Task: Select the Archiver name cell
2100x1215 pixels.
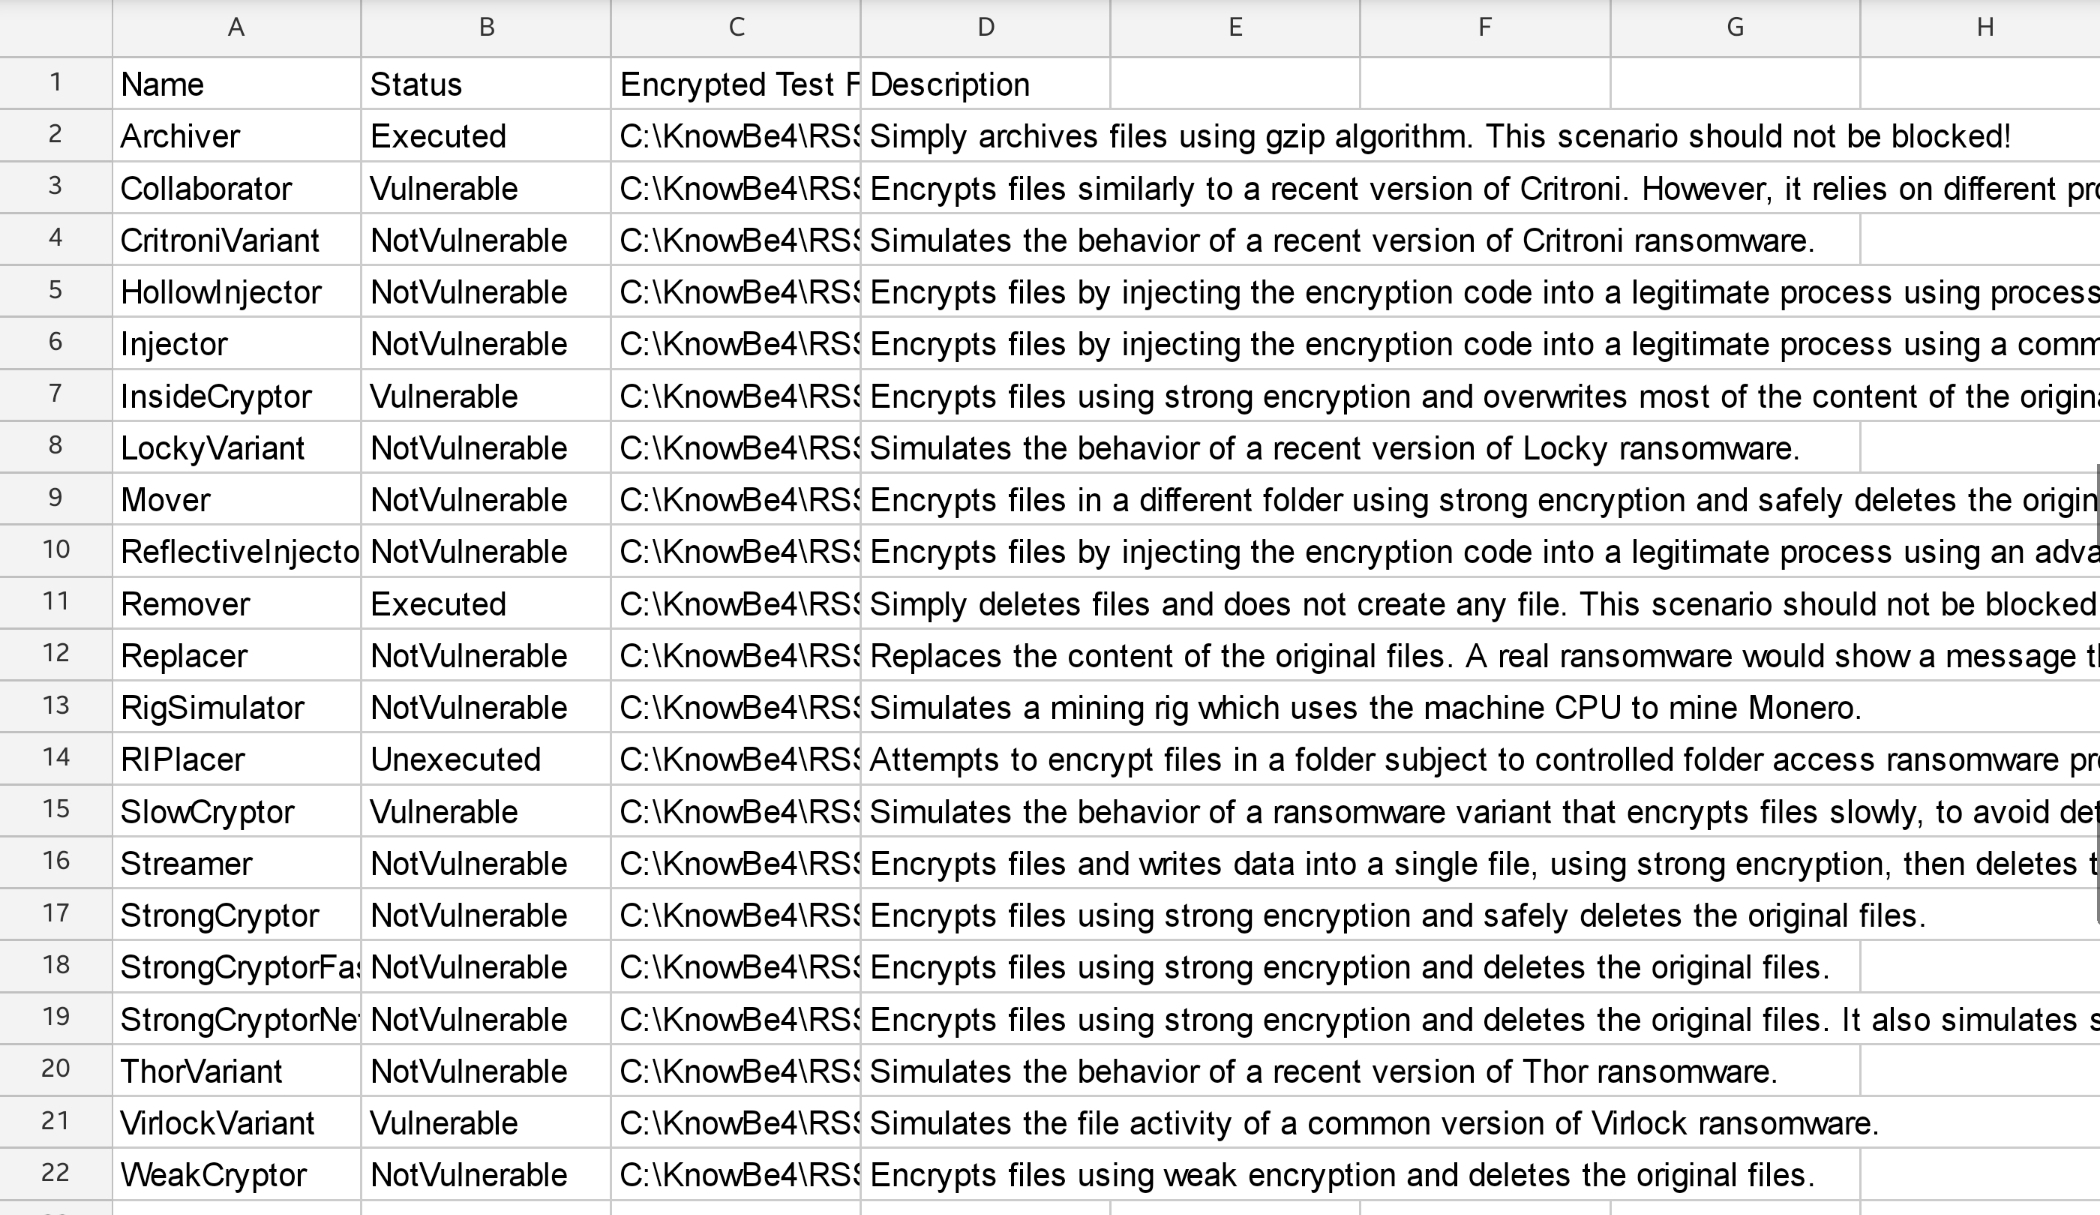Action: click(236, 136)
